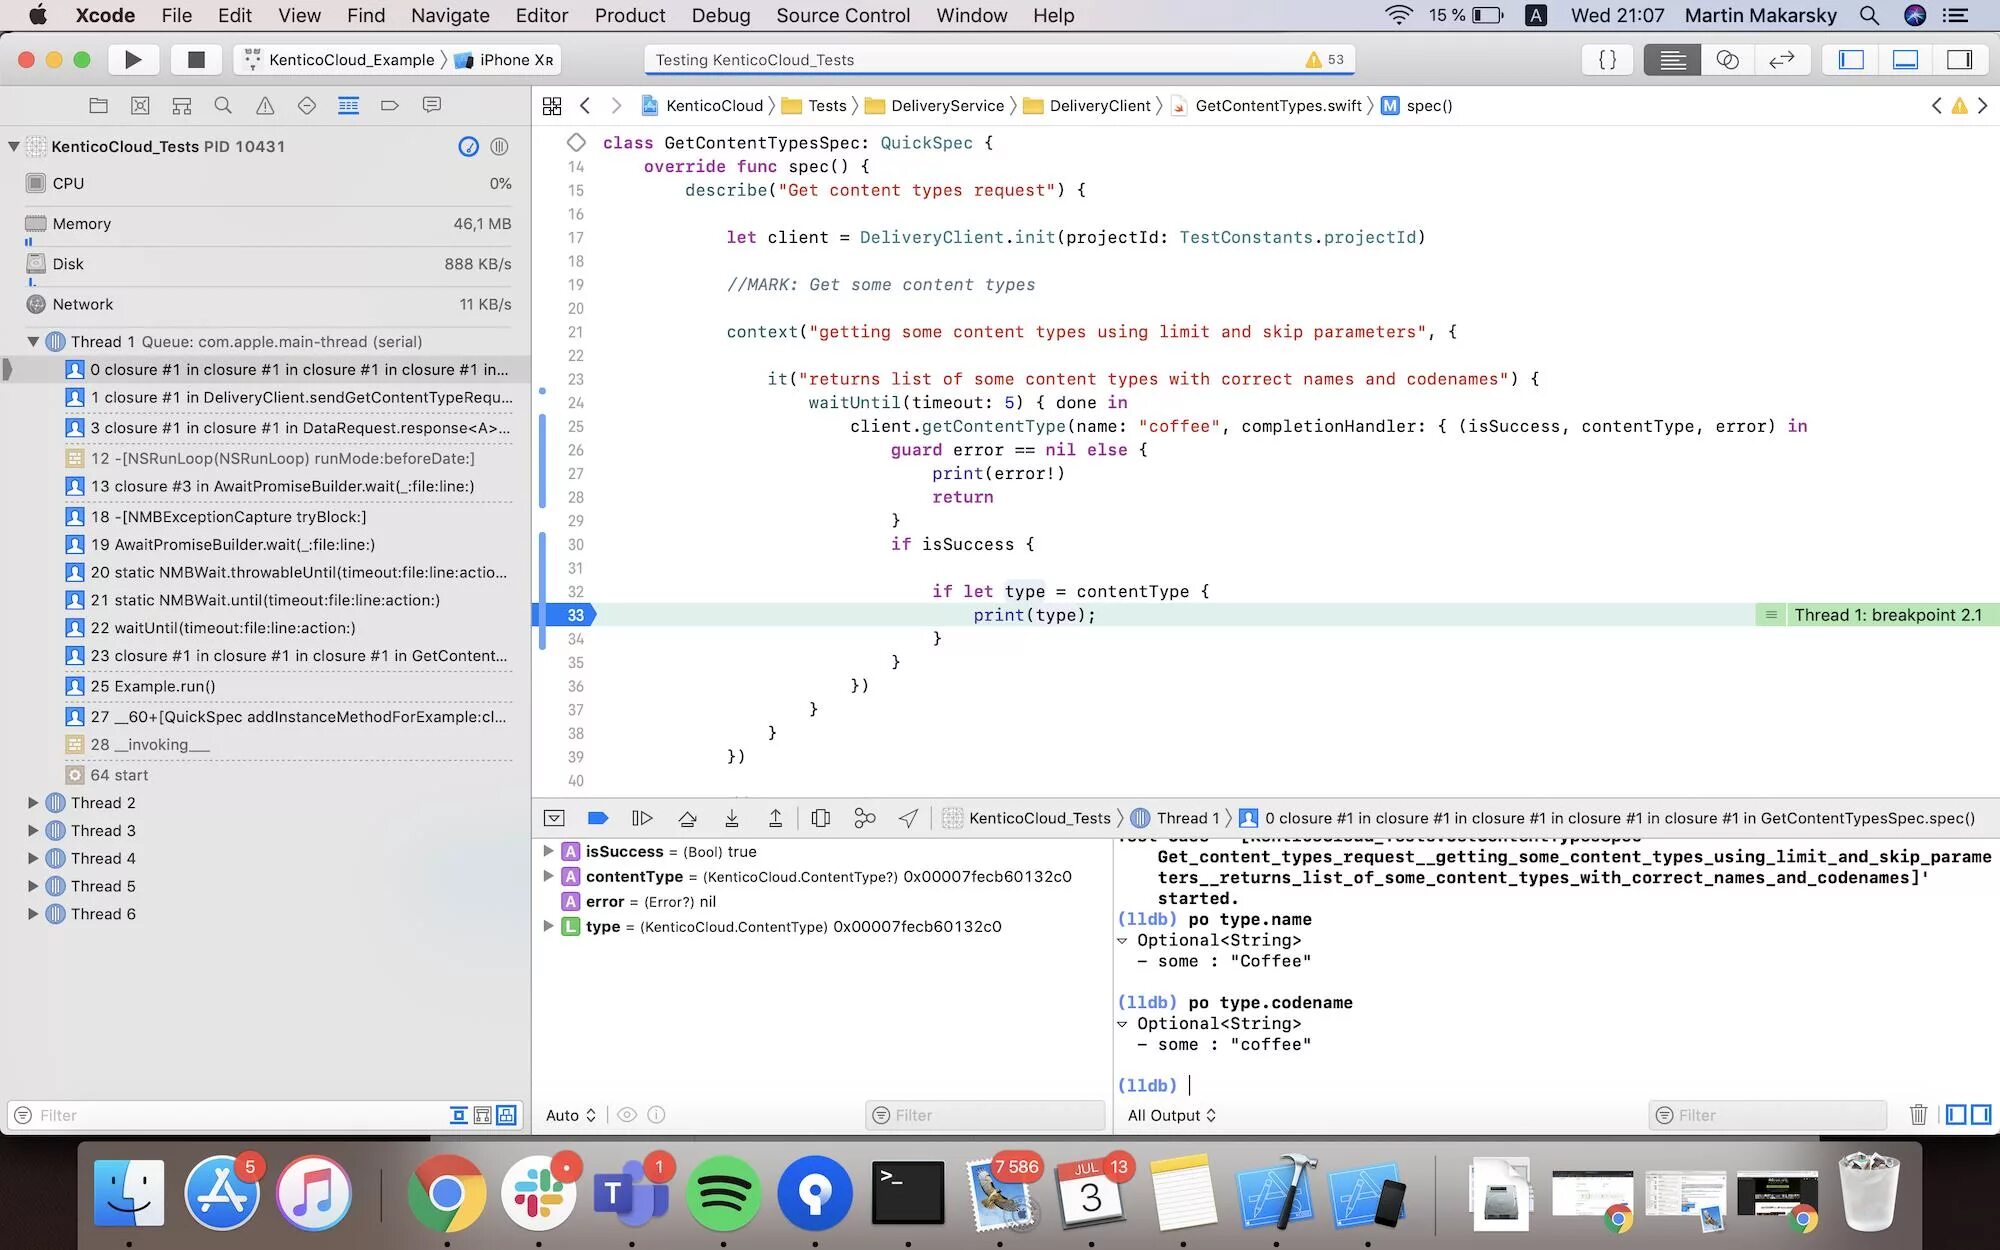Click the test diamond beside class declaration
2000x1250 pixels.
click(x=576, y=142)
